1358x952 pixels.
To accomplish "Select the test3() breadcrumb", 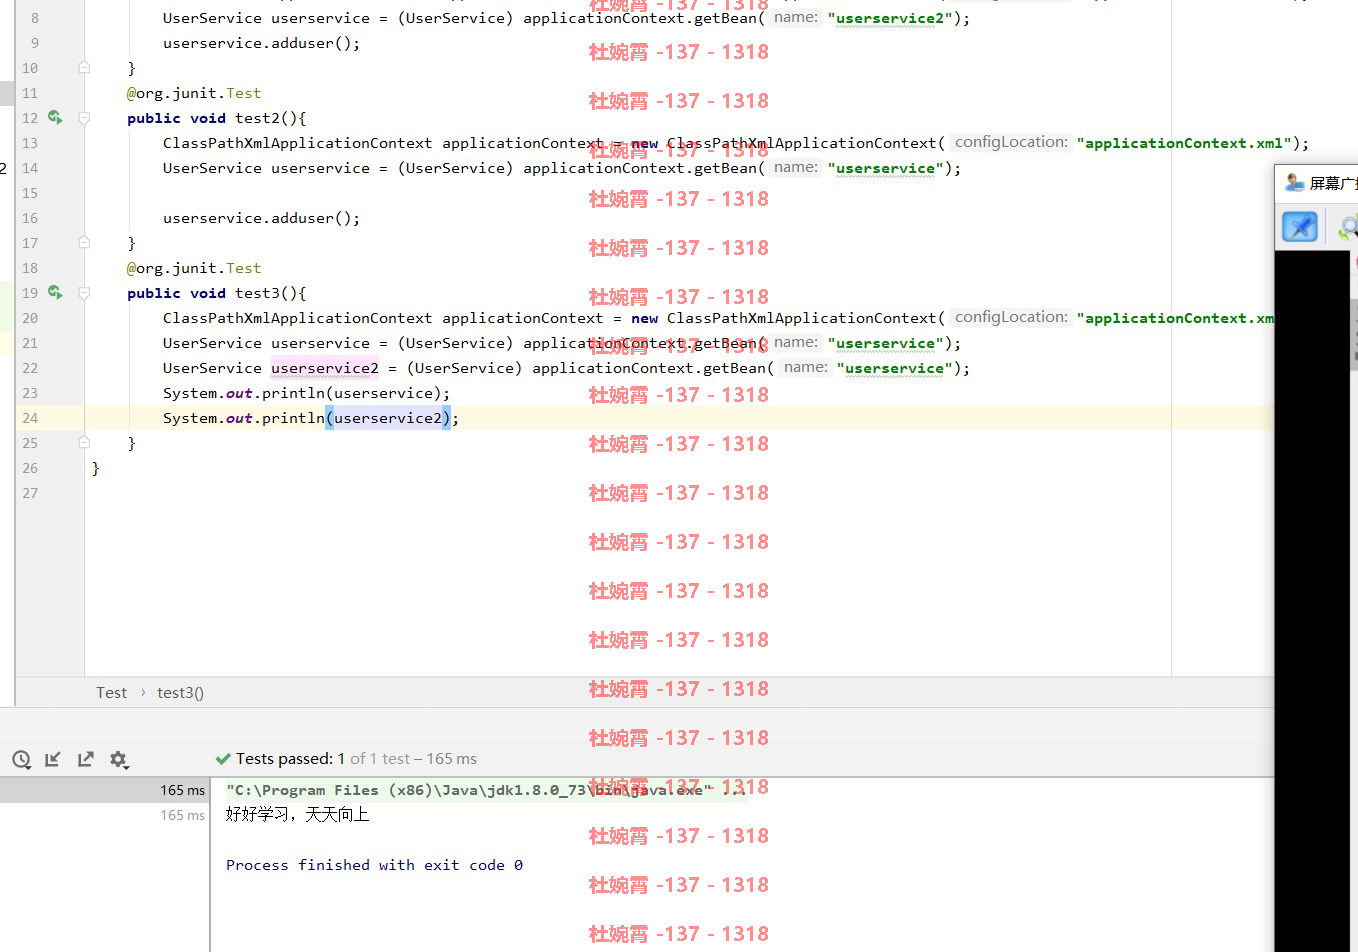I will pyautogui.click(x=180, y=693).
